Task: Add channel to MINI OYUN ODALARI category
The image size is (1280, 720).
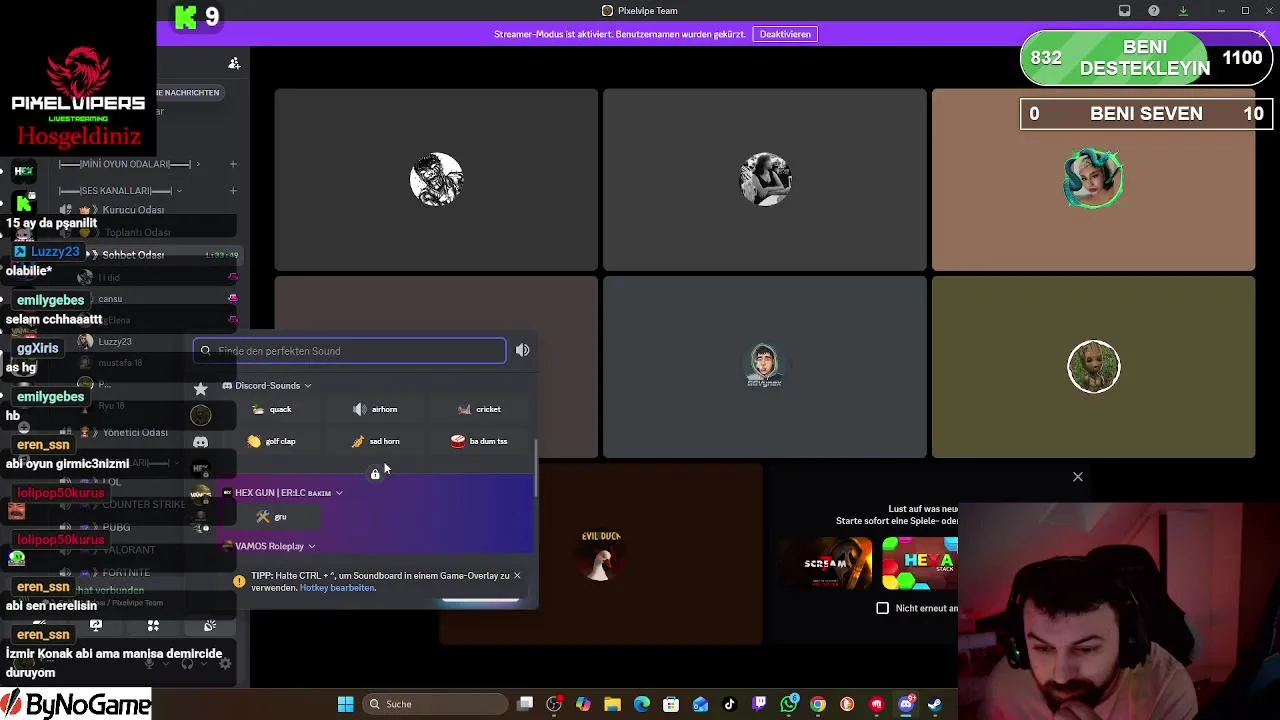Action: [233, 164]
